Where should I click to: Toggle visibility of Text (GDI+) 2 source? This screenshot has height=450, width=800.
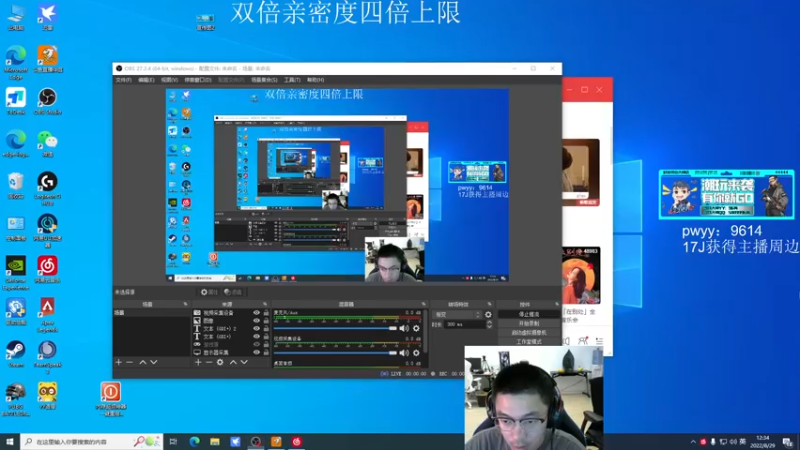click(257, 329)
